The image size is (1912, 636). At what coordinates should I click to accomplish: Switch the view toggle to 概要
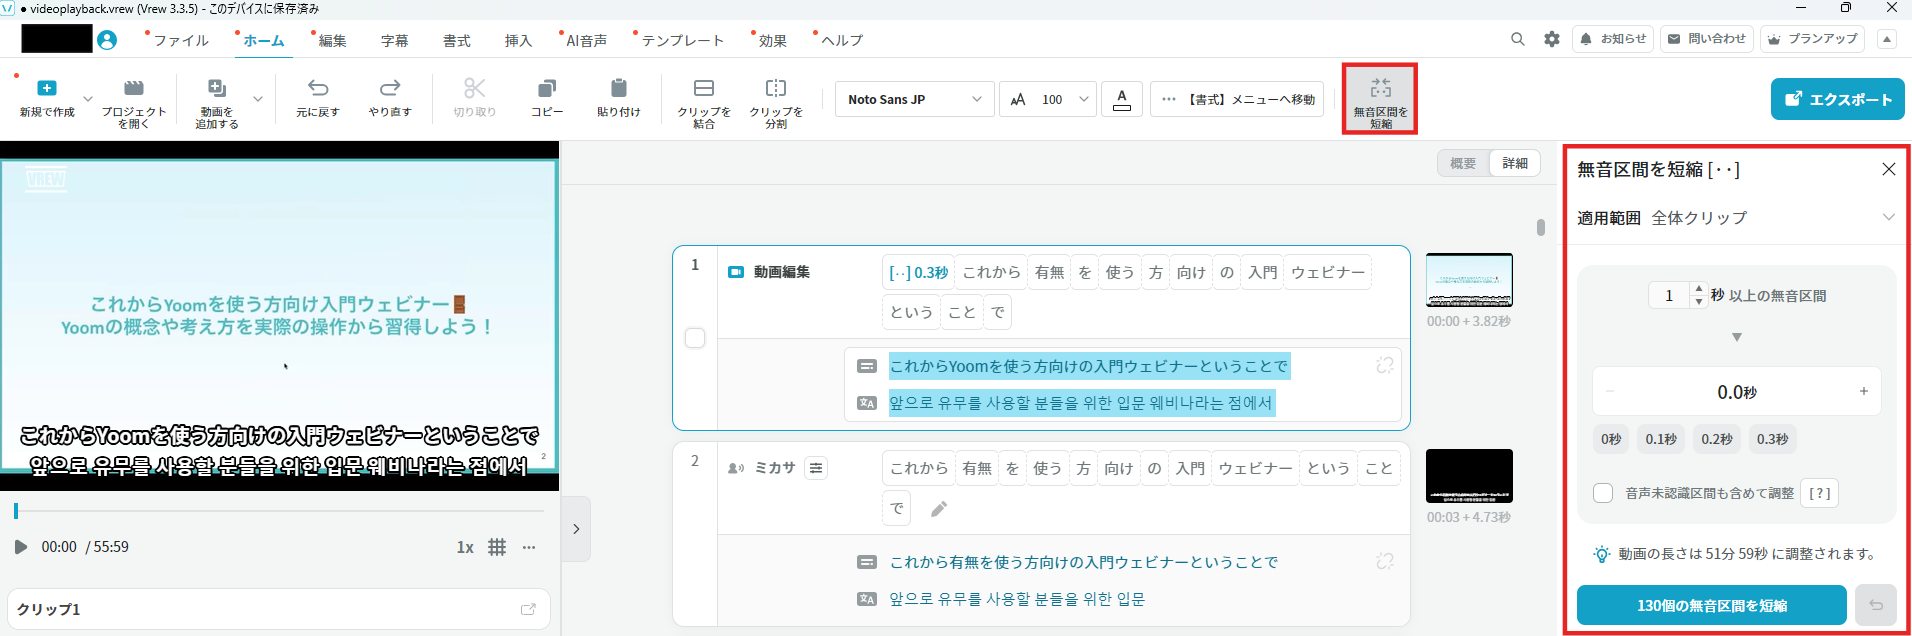[x=1463, y=163]
